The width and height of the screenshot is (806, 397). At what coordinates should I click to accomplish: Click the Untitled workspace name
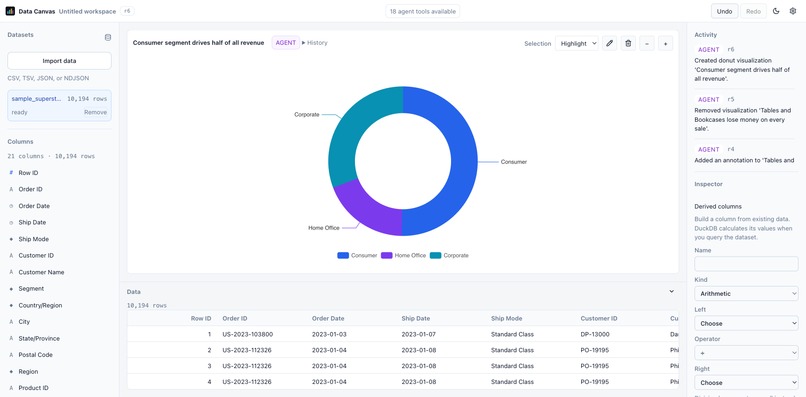[x=87, y=11]
